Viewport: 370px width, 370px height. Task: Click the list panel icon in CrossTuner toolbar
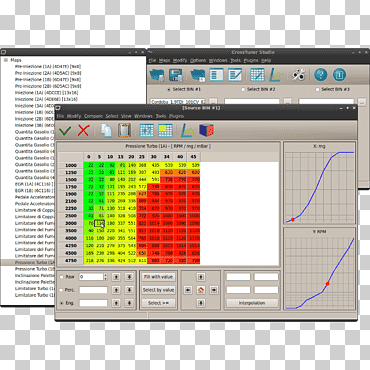(216, 75)
